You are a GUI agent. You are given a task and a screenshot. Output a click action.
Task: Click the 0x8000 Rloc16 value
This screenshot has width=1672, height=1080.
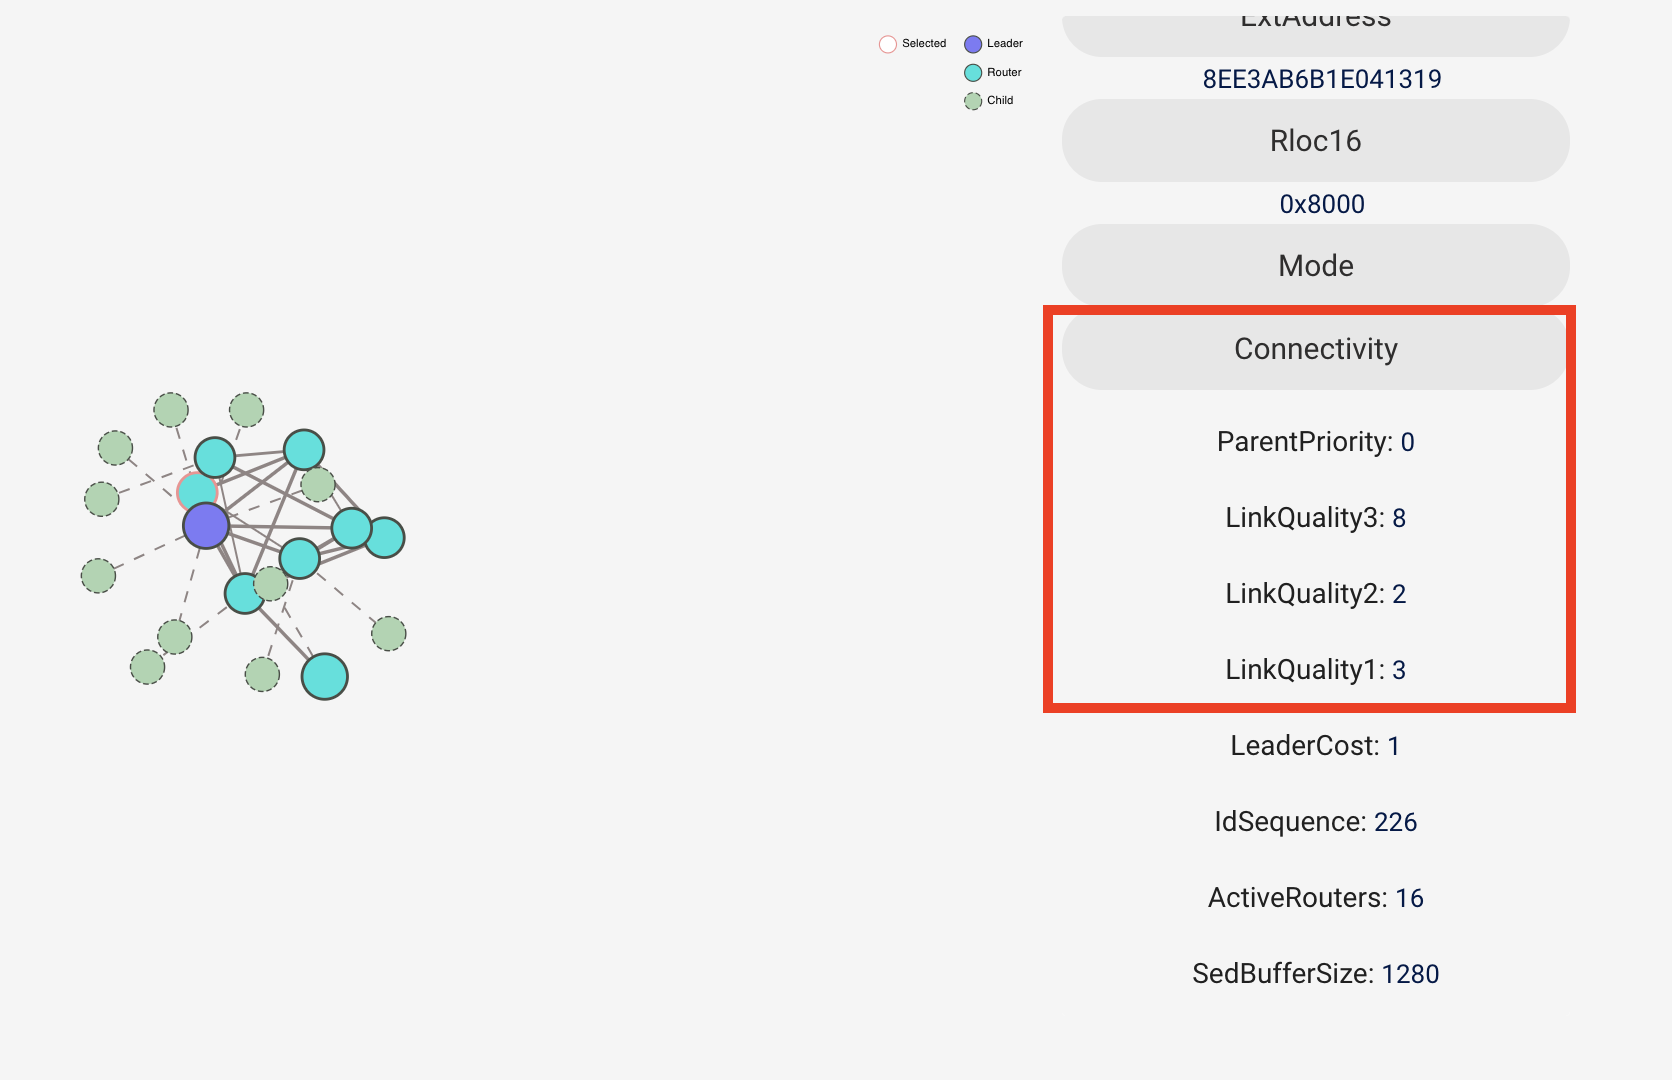[x=1321, y=205]
